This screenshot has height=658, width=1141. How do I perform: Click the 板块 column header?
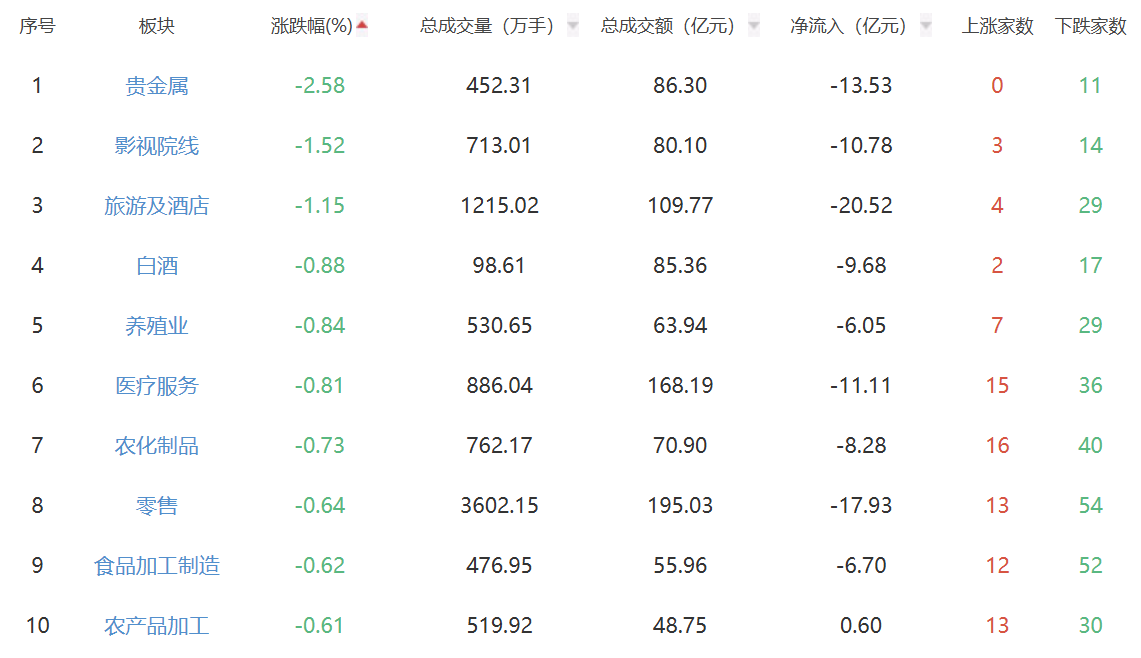click(156, 27)
